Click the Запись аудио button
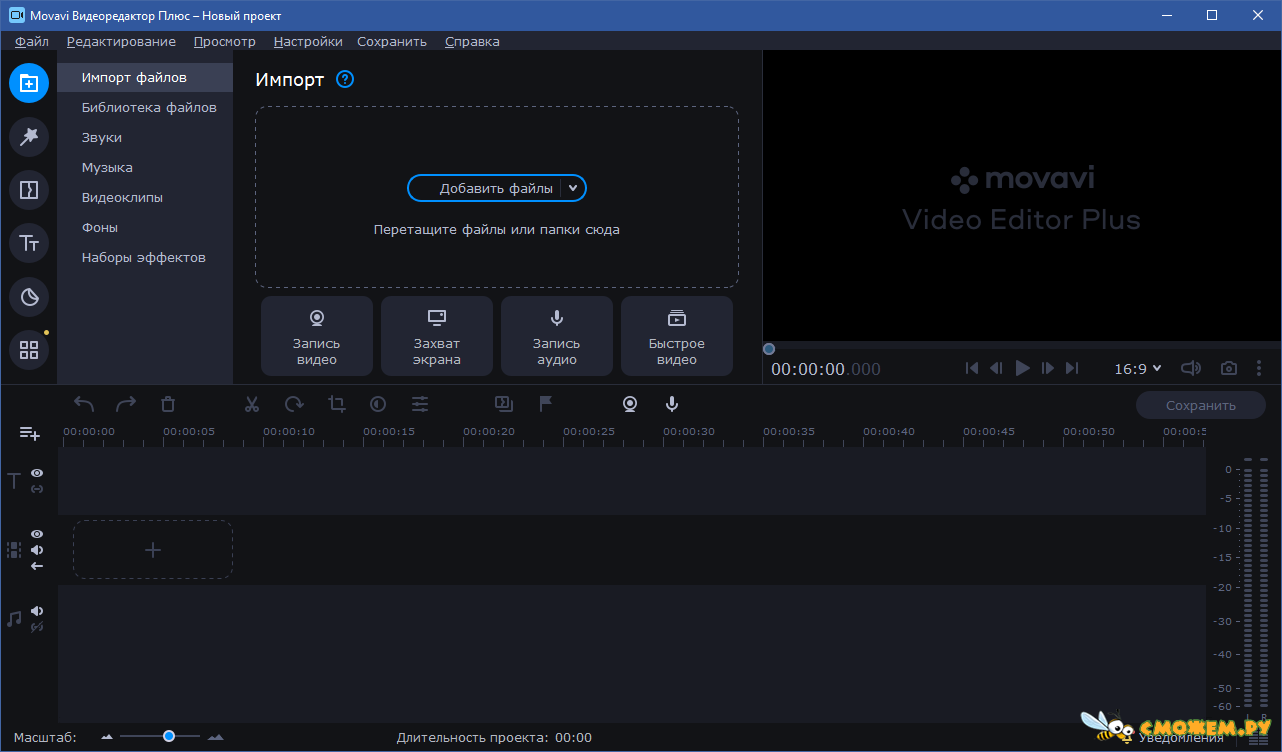 (557, 336)
